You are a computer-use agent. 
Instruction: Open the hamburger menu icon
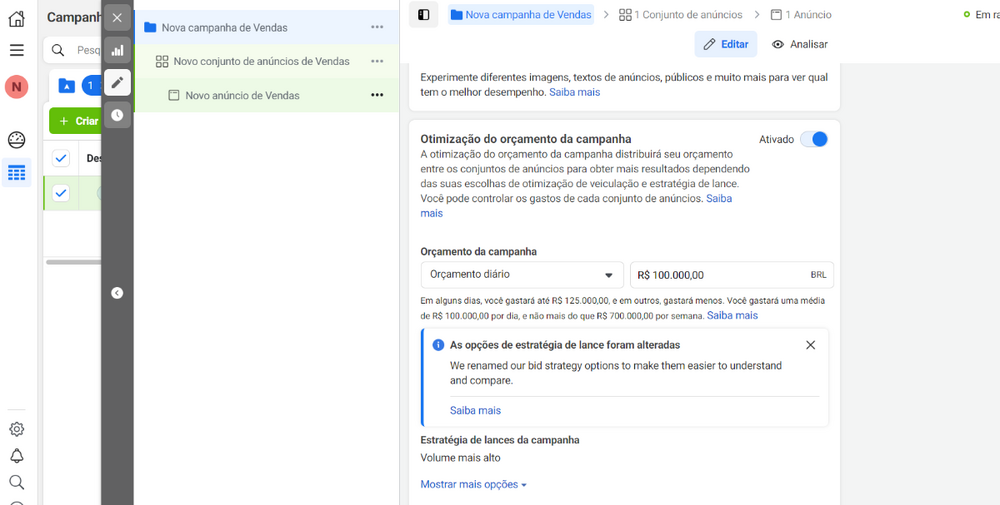click(x=17, y=50)
